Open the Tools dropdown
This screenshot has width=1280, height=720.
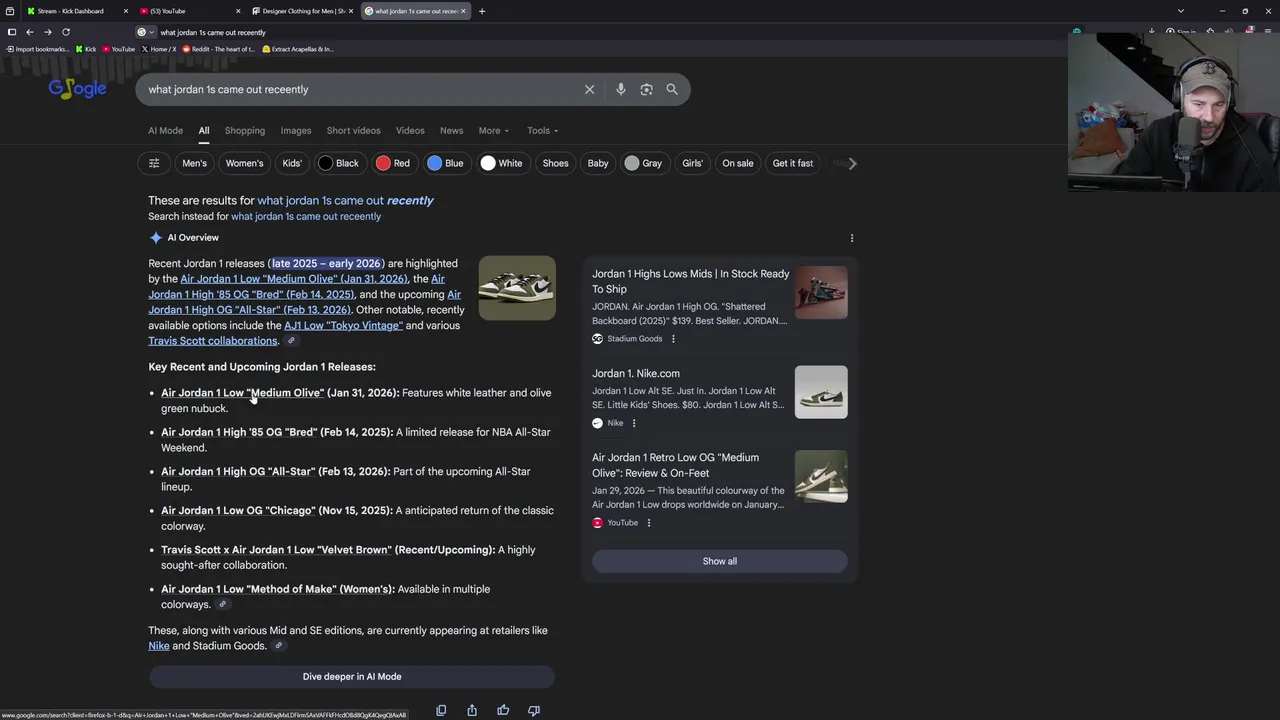[x=542, y=131]
